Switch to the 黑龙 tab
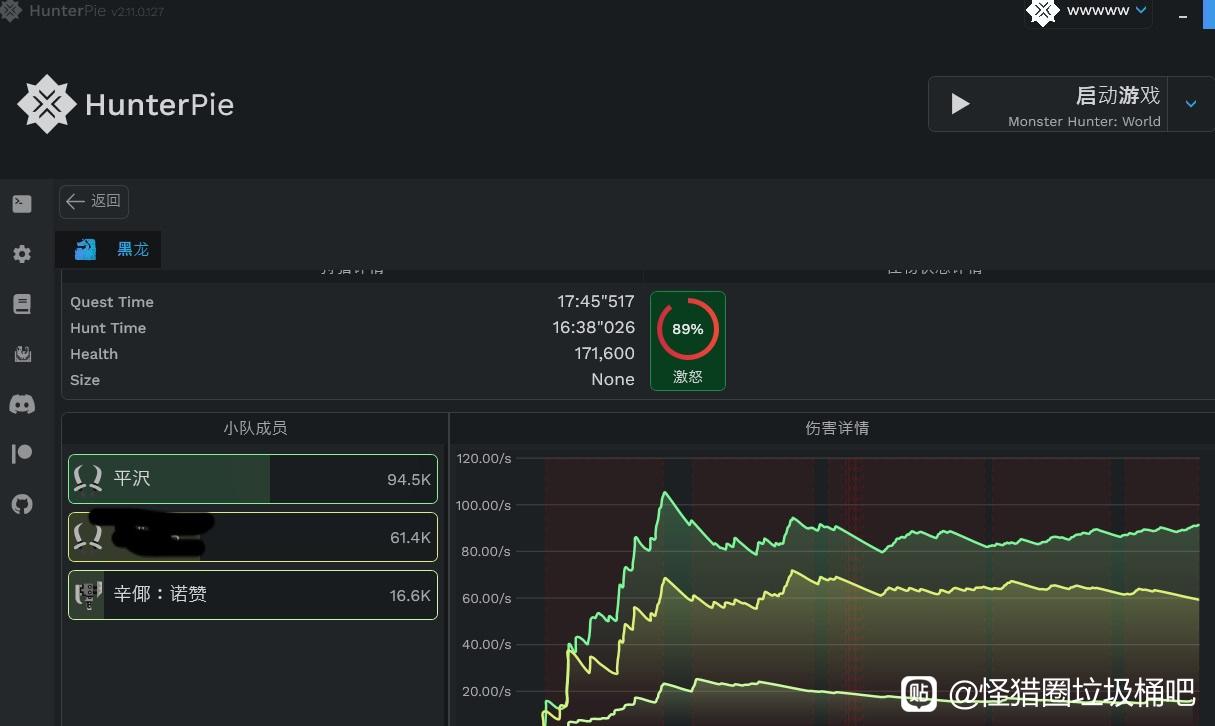1215x726 pixels. point(108,249)
